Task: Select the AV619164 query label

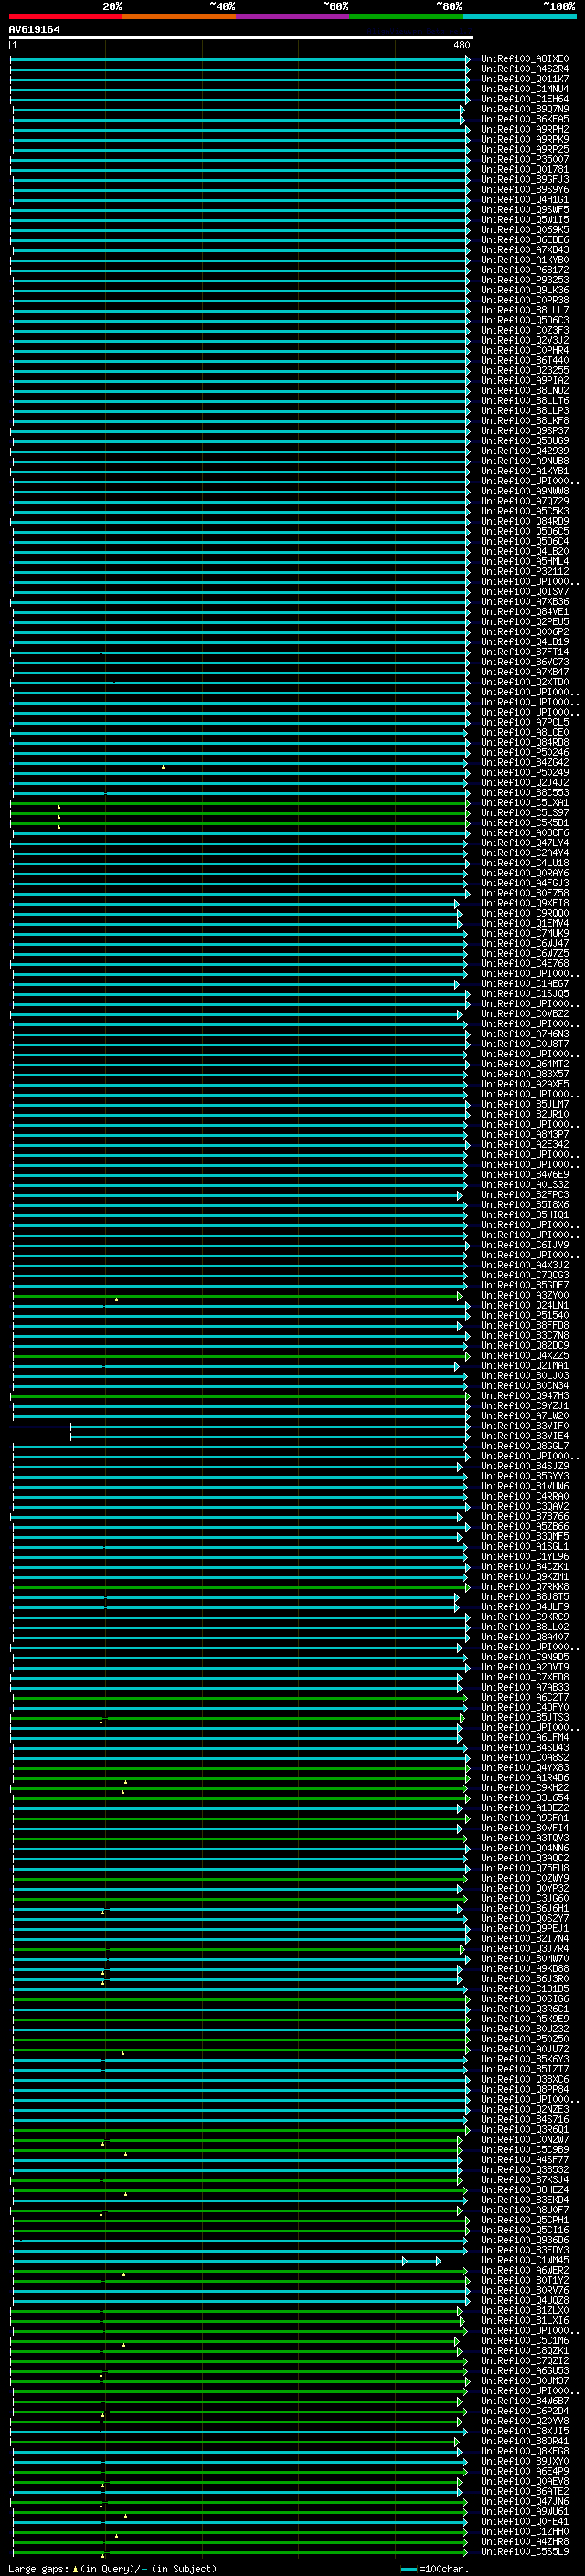Action: coord(34,29)
